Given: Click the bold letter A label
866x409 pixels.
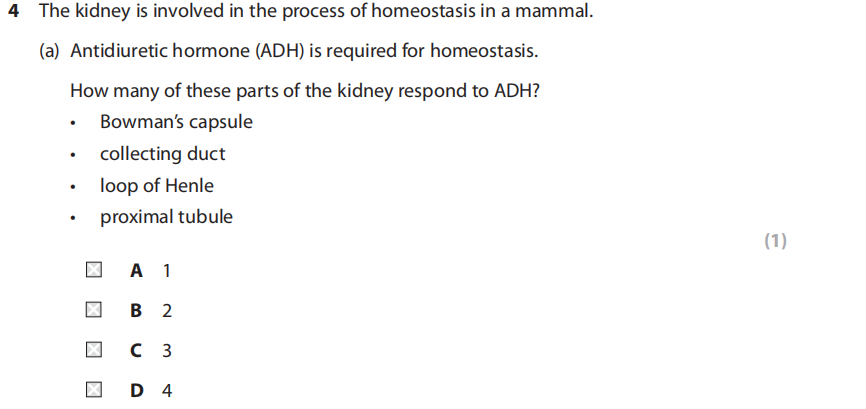Looking at the screenshot, I should 137,270.
